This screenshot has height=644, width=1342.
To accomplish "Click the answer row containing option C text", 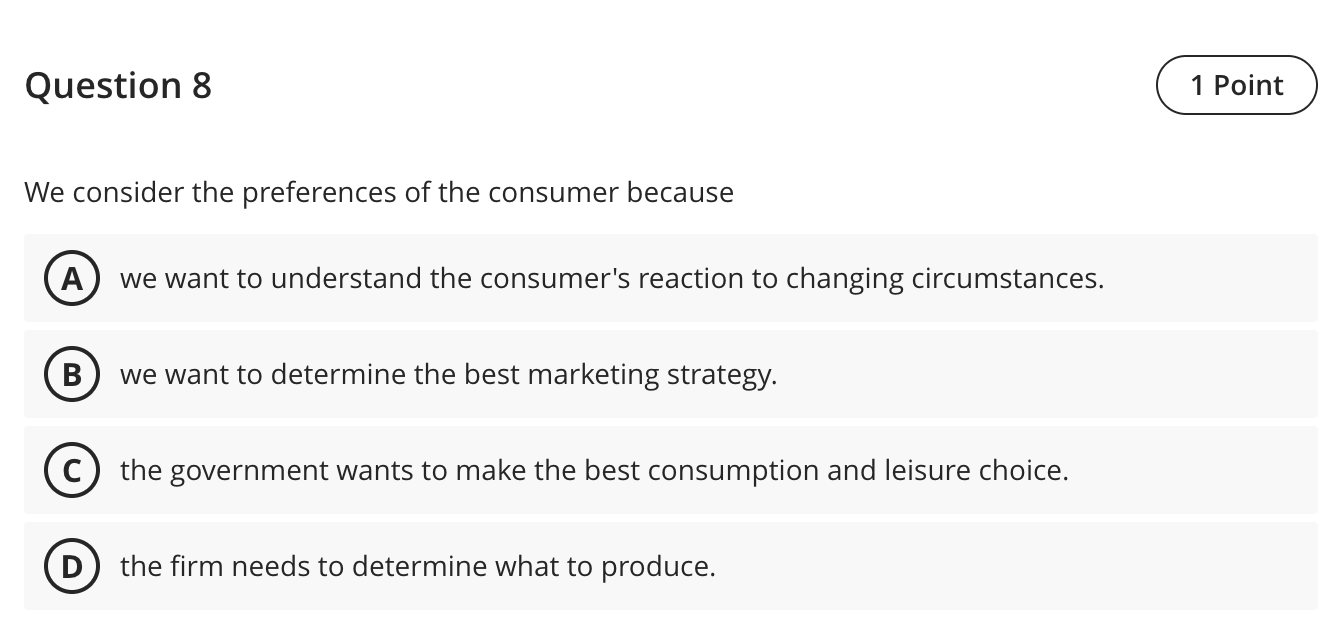I will click(670, 470).
